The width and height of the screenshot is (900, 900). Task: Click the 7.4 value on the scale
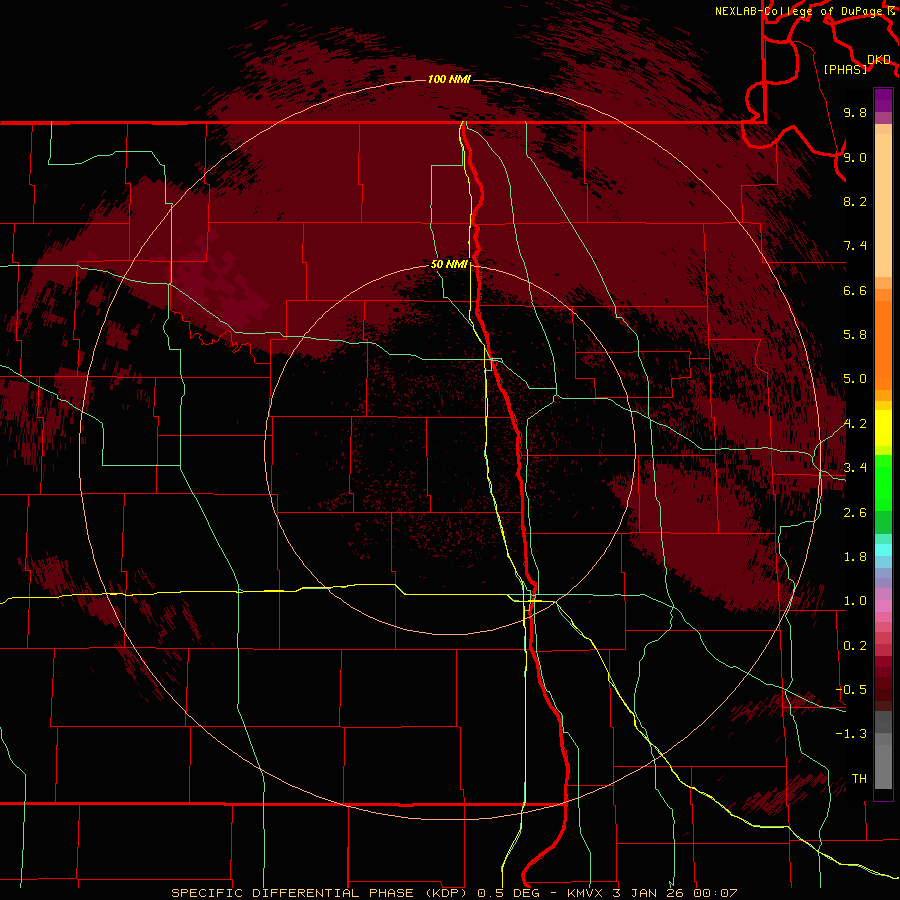[855, 246]
